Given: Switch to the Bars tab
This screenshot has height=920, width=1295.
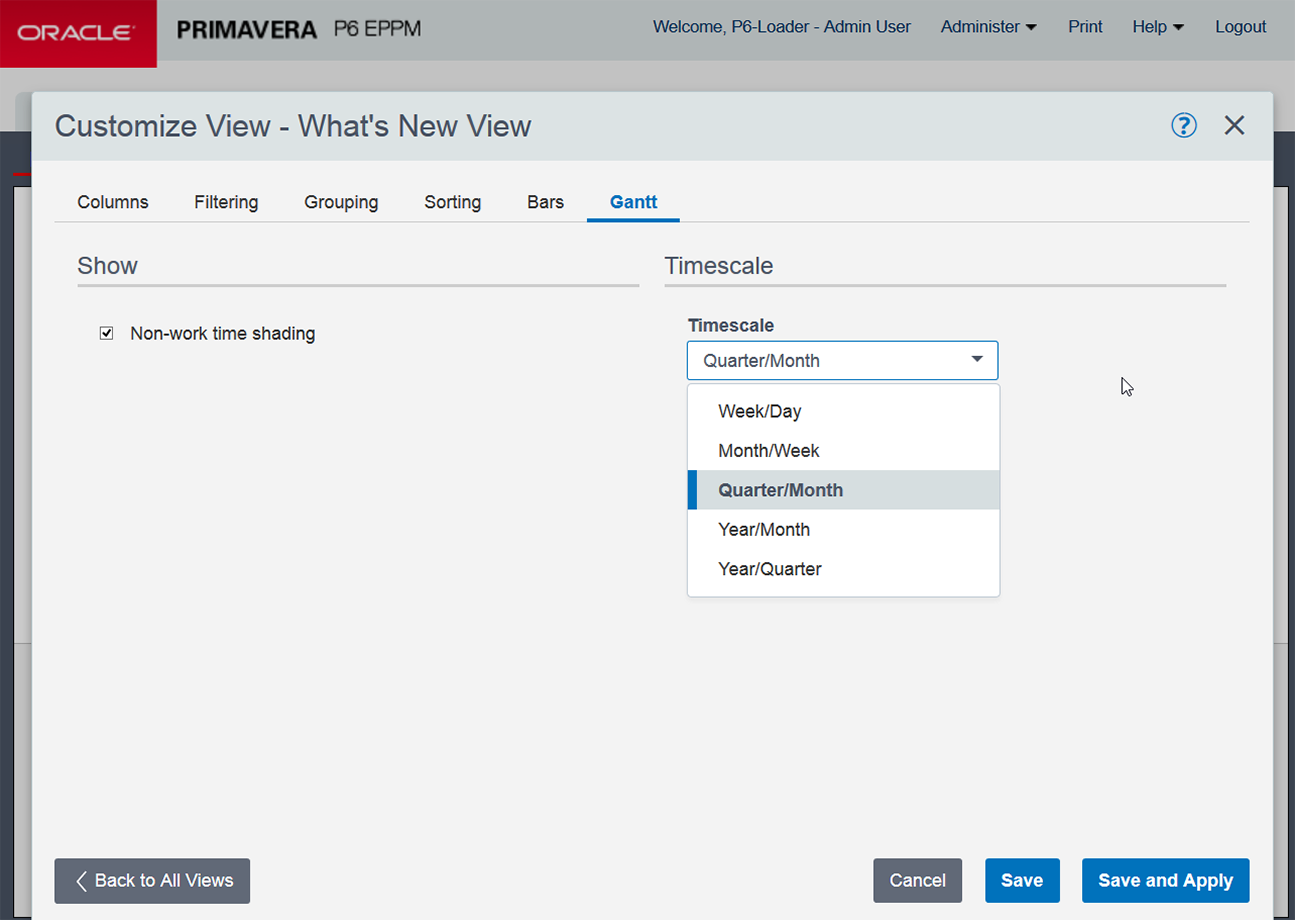Looking at the screenshot, I should 545,202.
